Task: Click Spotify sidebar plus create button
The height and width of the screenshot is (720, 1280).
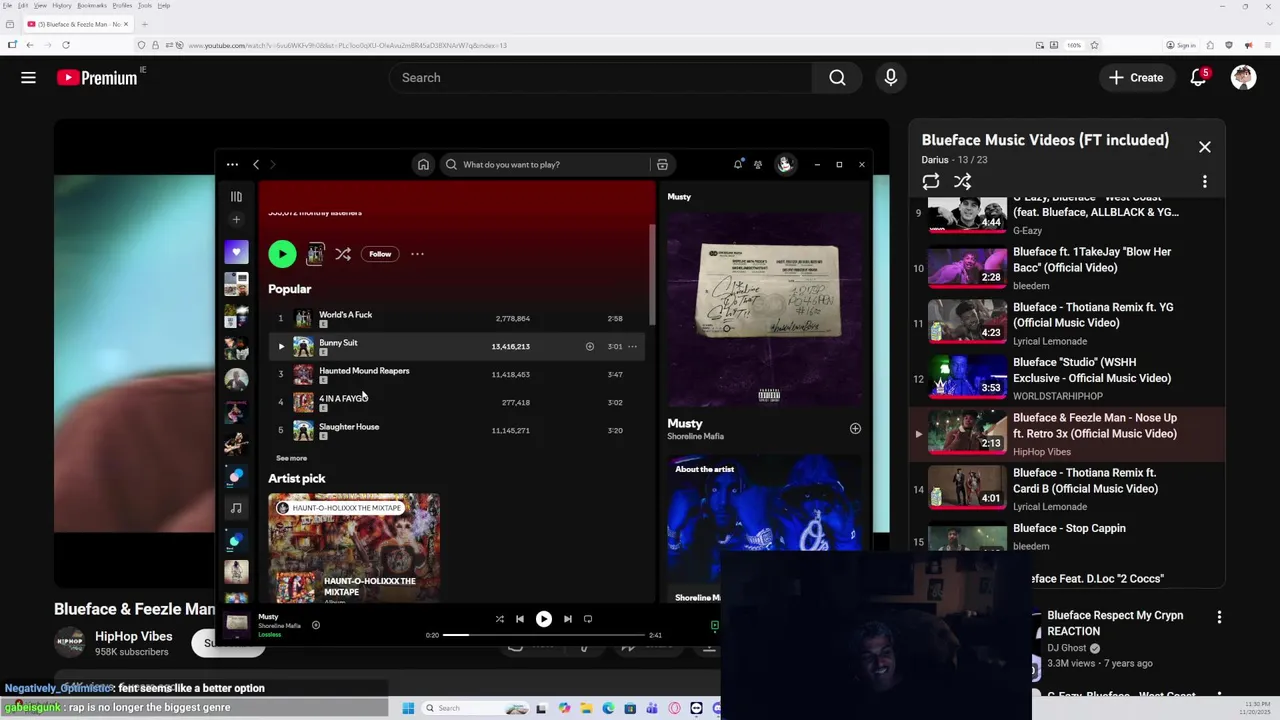Action: pos(236,219)
